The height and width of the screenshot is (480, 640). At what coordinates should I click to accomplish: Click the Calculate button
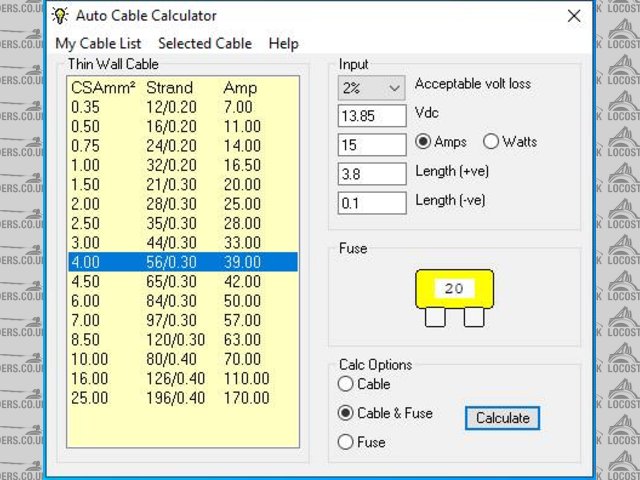tap(502, 418)
